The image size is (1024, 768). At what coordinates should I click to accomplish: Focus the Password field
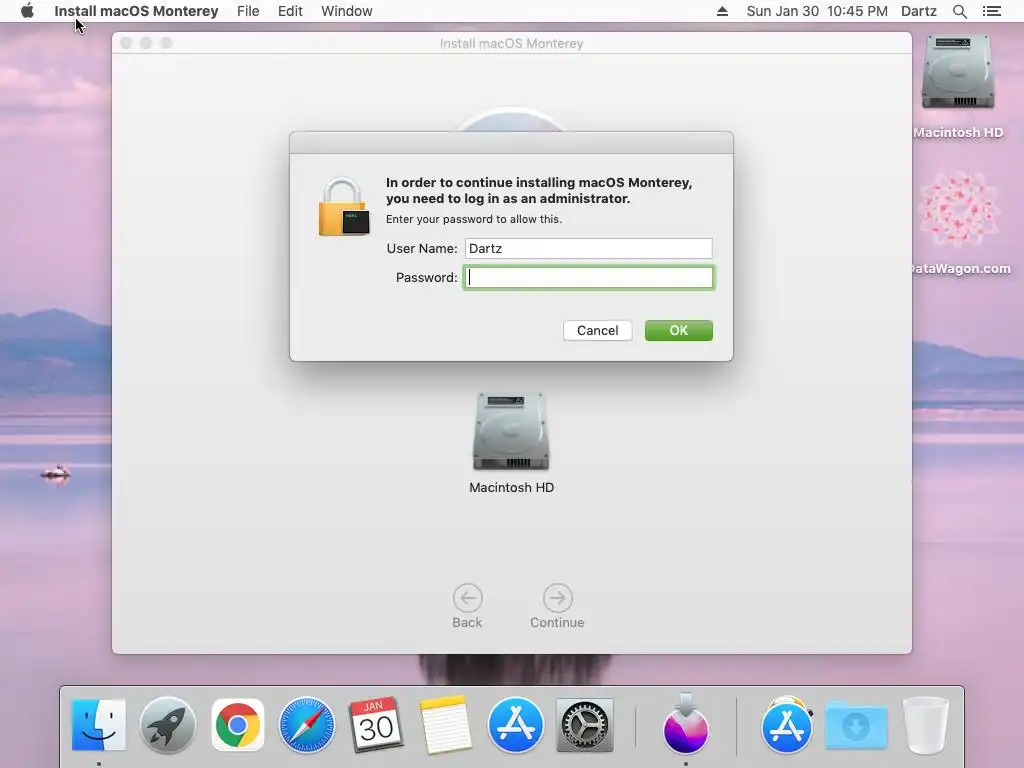pos(588,278)
